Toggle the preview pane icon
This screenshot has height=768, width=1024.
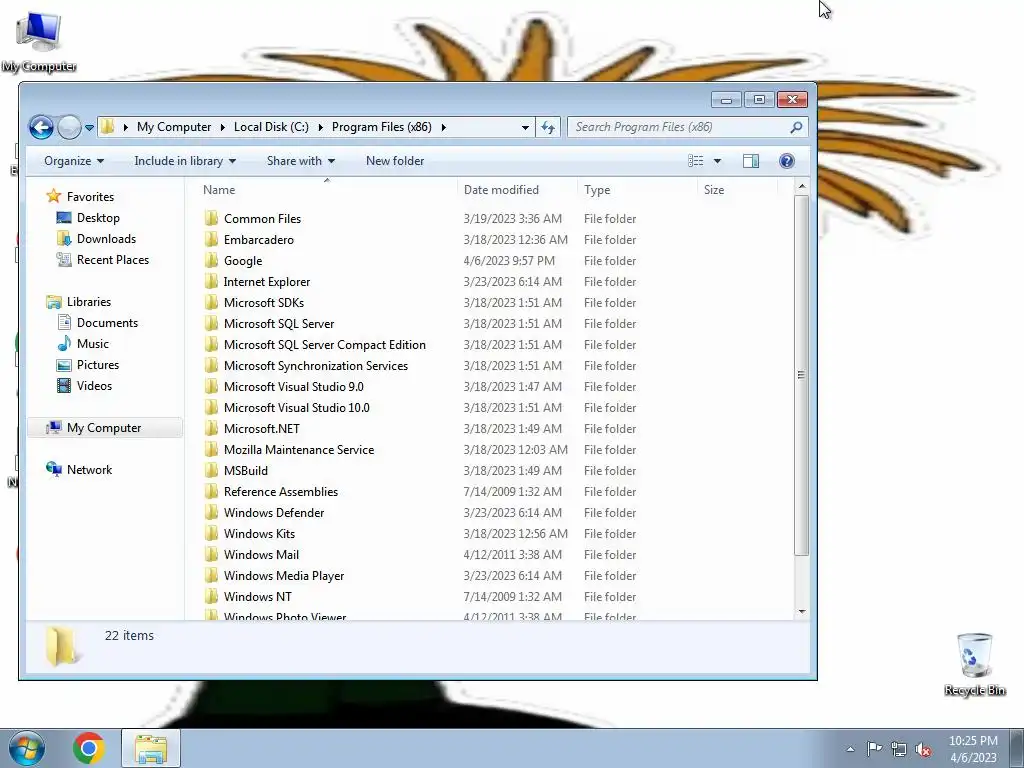[751, 161]
